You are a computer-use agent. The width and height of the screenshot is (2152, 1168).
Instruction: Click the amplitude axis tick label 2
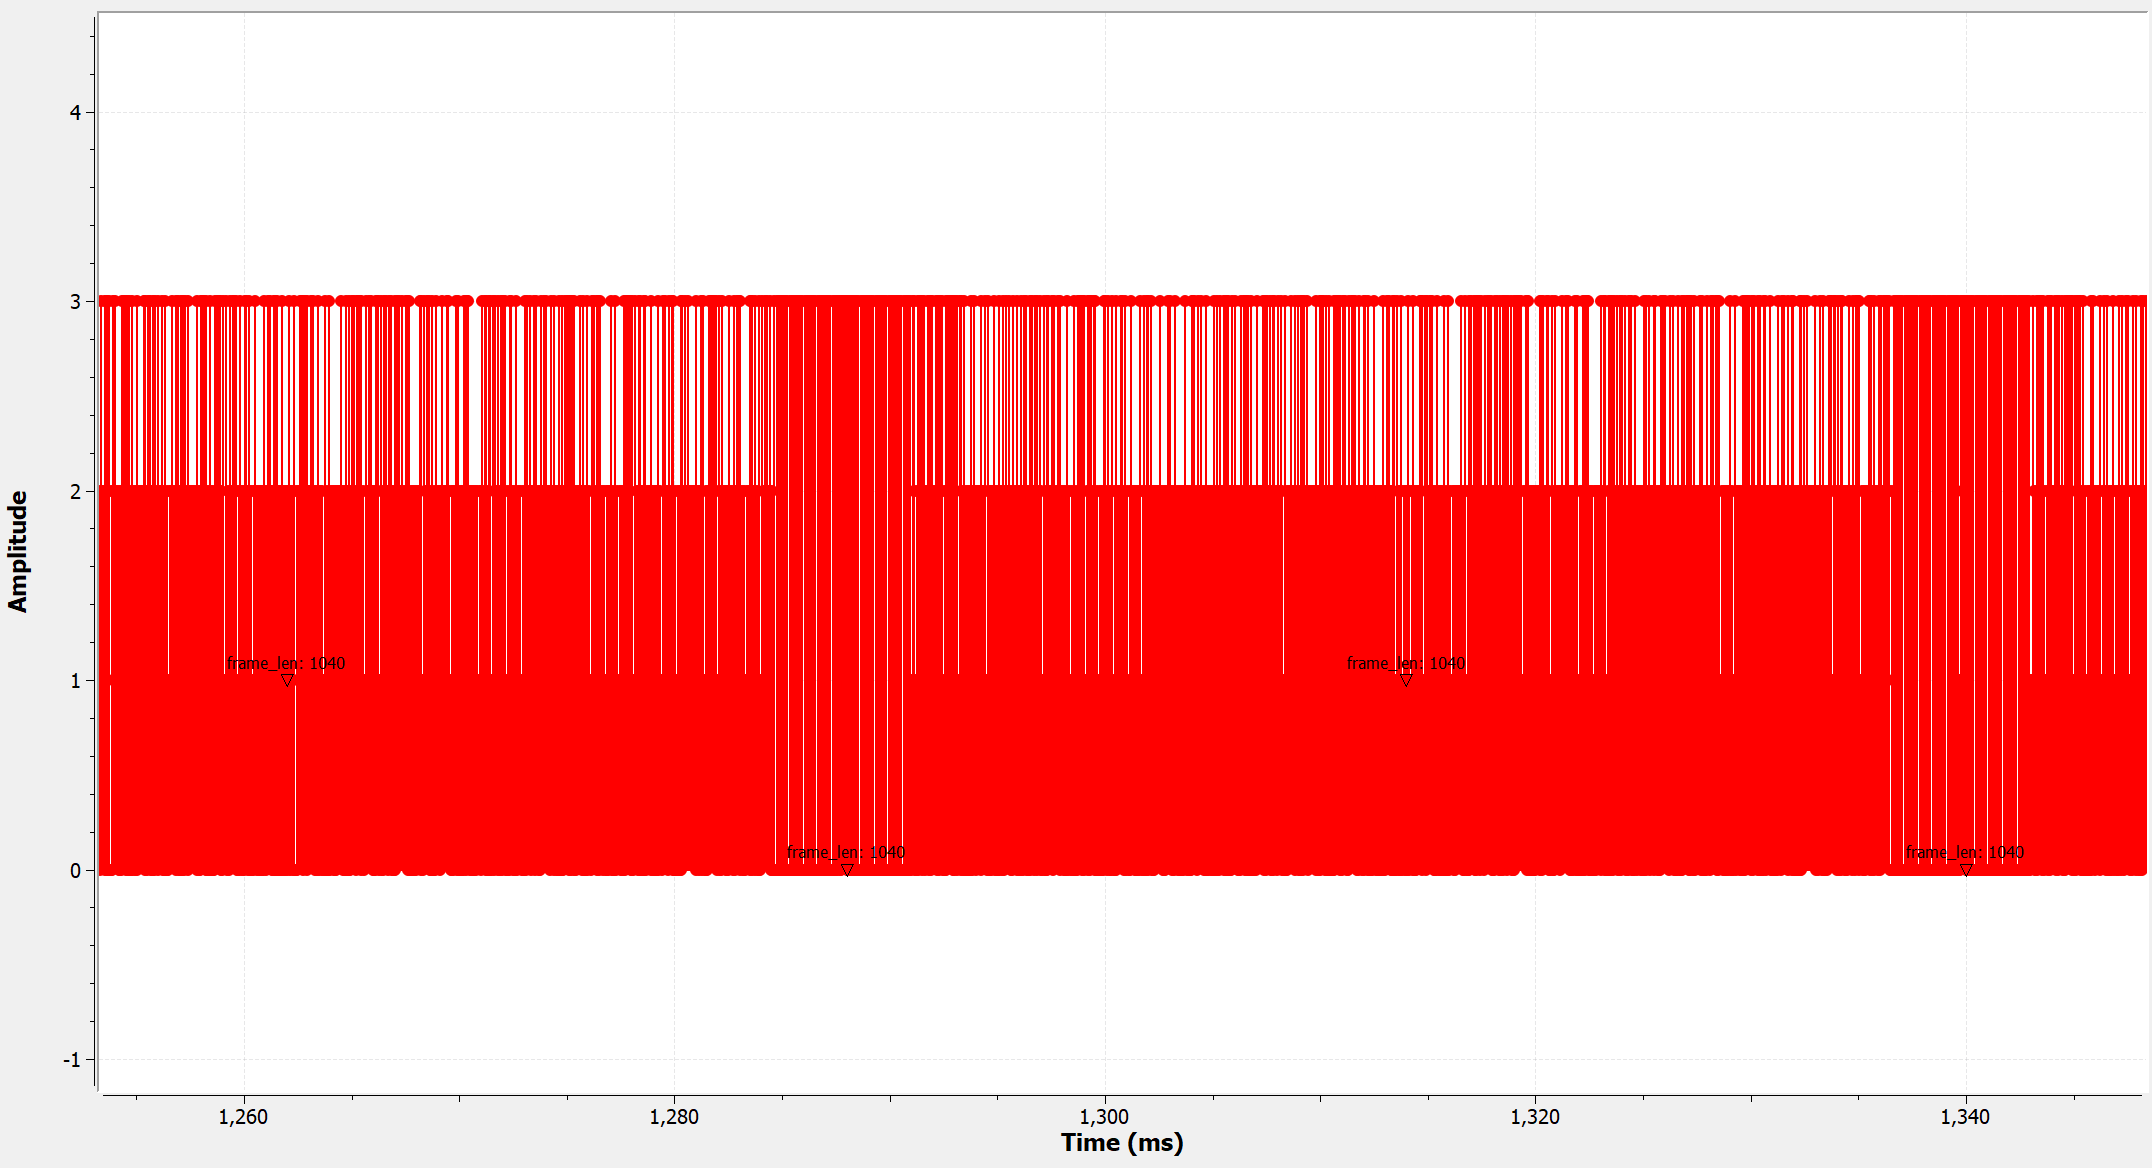pyautogui.click(x=75, y=492)
